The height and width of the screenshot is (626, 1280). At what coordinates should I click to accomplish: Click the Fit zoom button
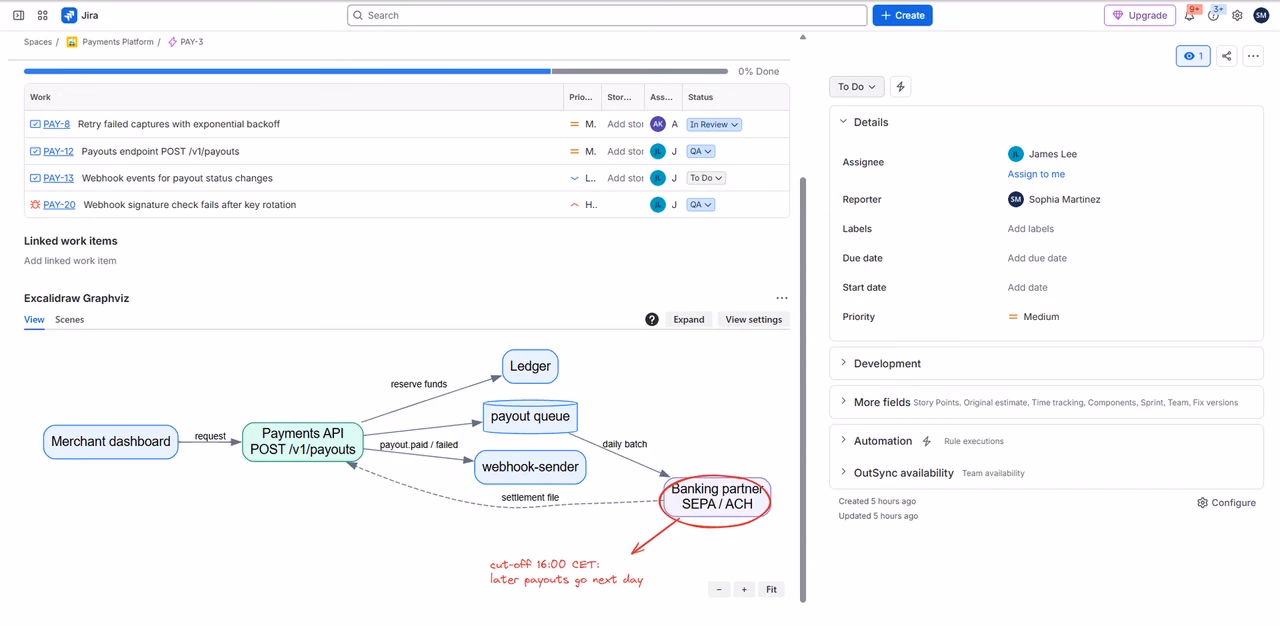(x=771, y=589)
